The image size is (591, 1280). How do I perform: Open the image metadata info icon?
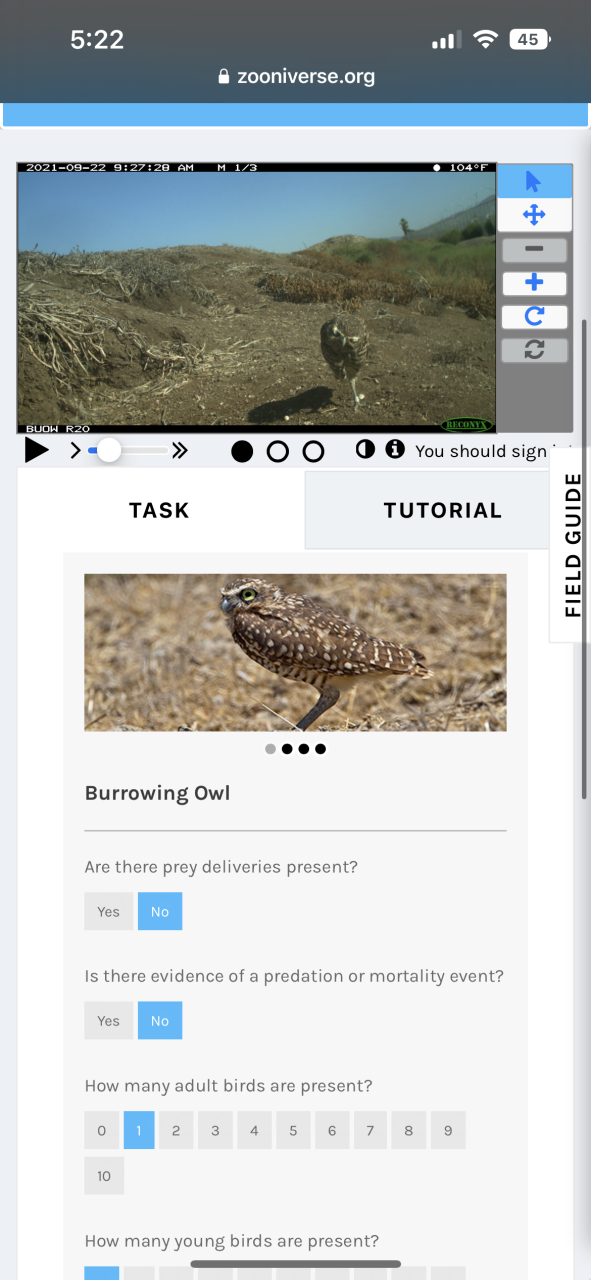395,449
